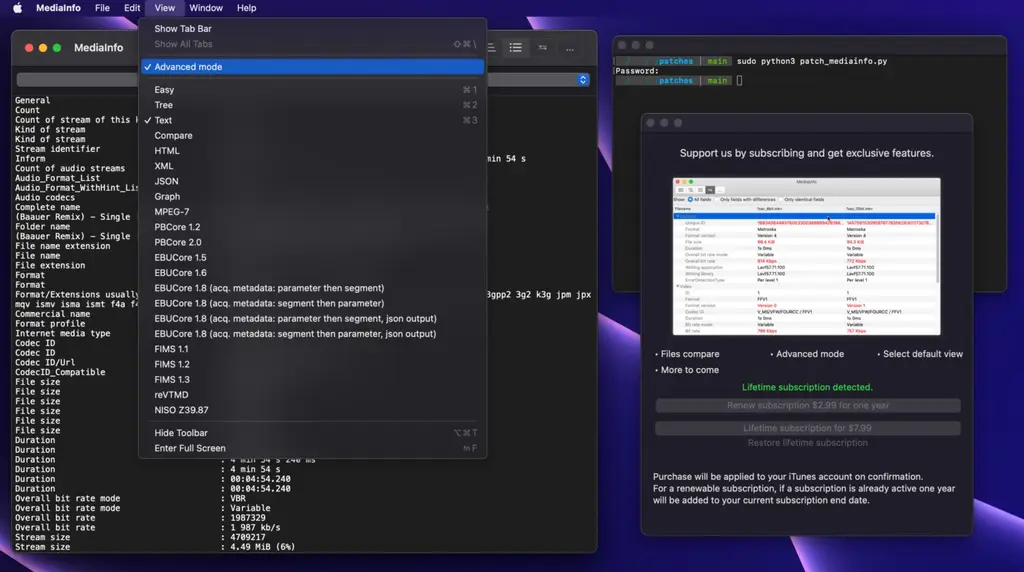Select PBCore 1.2 output

point(312,227)
